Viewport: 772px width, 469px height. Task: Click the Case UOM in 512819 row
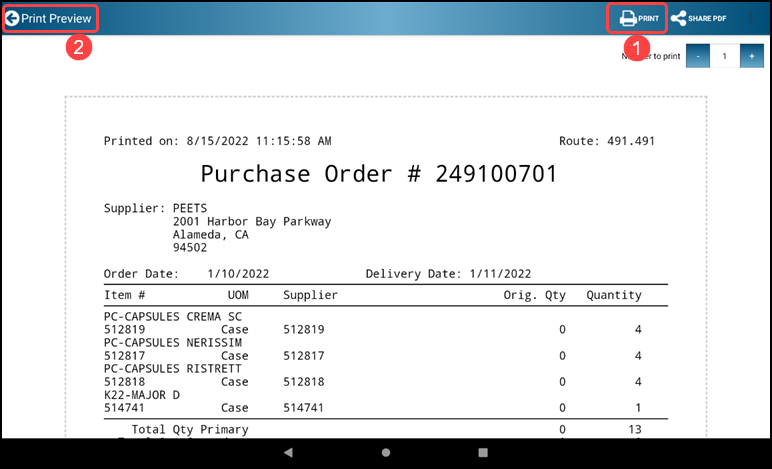pos(235,329)
